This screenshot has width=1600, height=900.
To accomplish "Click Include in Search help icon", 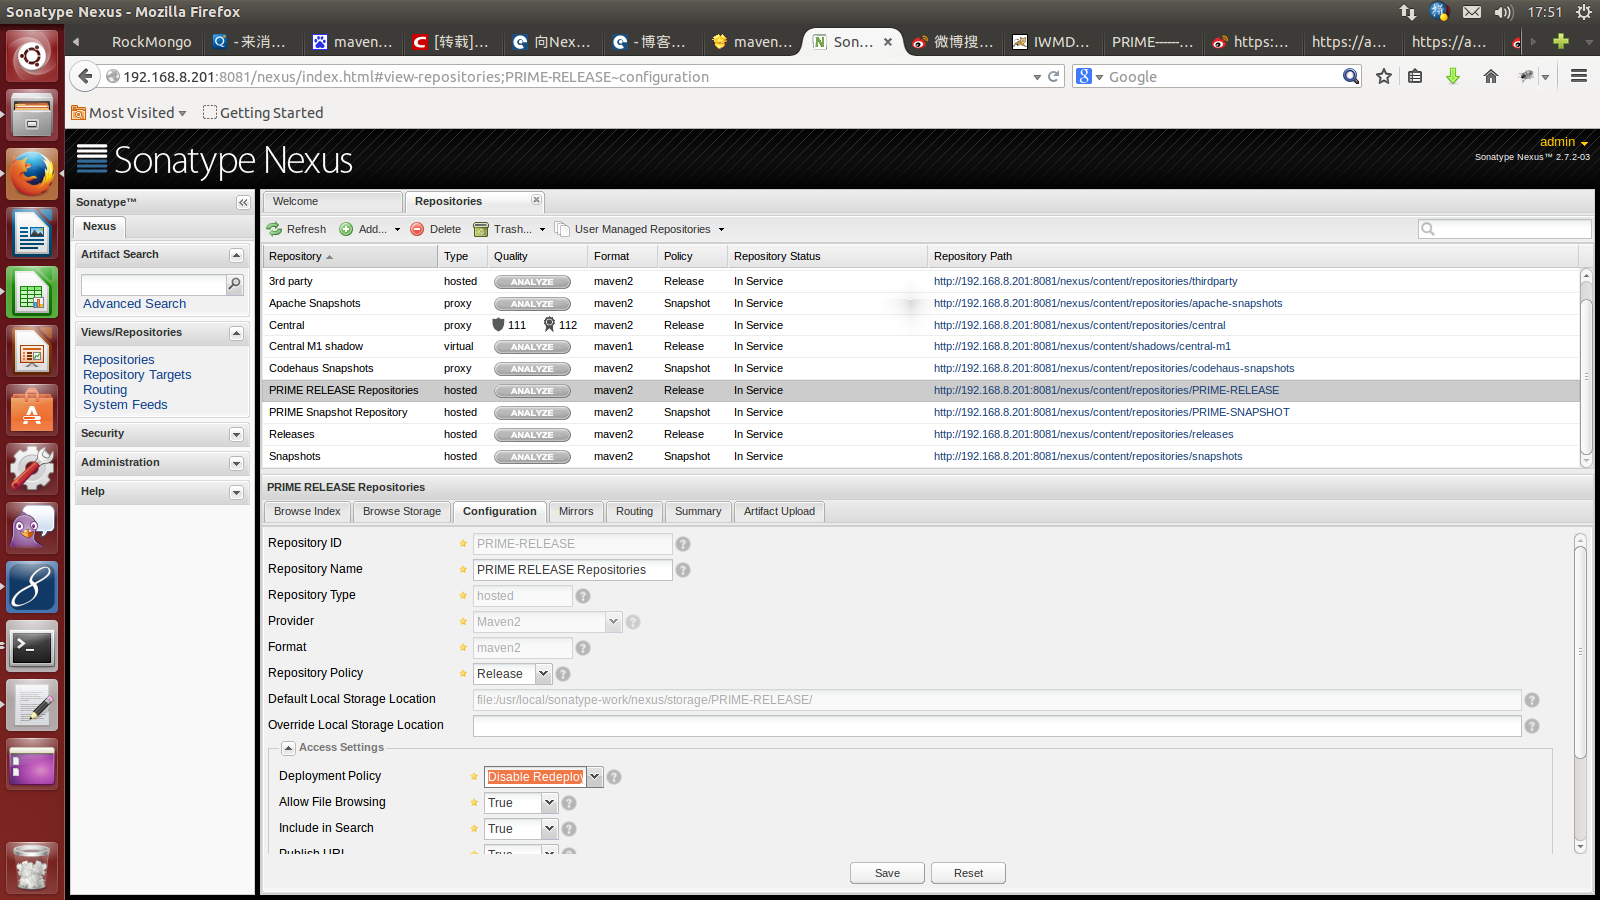I will click(569, 829).
